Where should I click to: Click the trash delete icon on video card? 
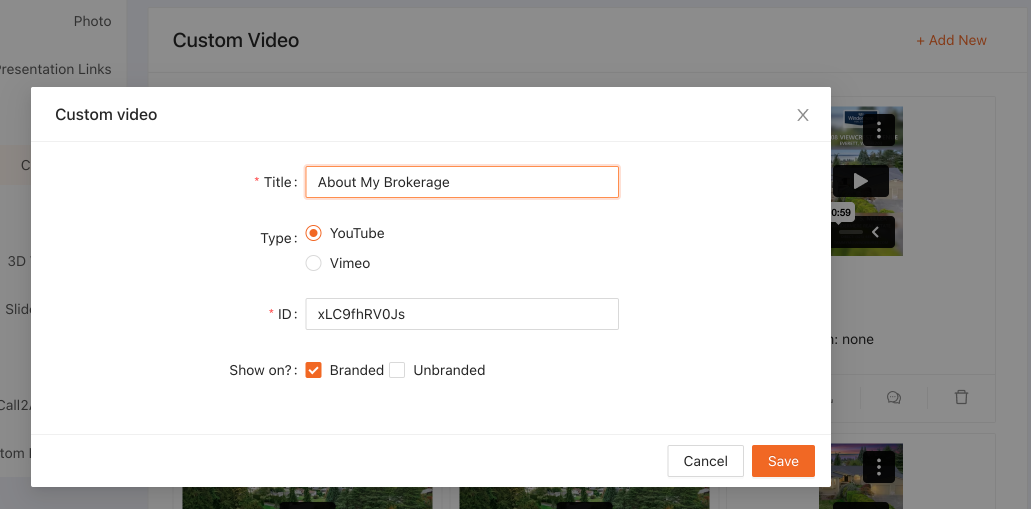click(961, 397)
